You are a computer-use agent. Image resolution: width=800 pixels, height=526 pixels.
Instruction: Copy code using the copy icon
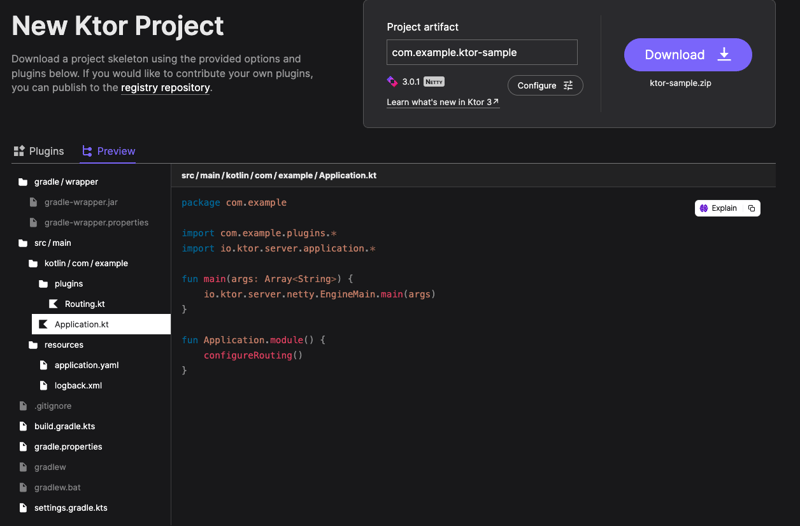pyautogui.click(x=751, y=208)
